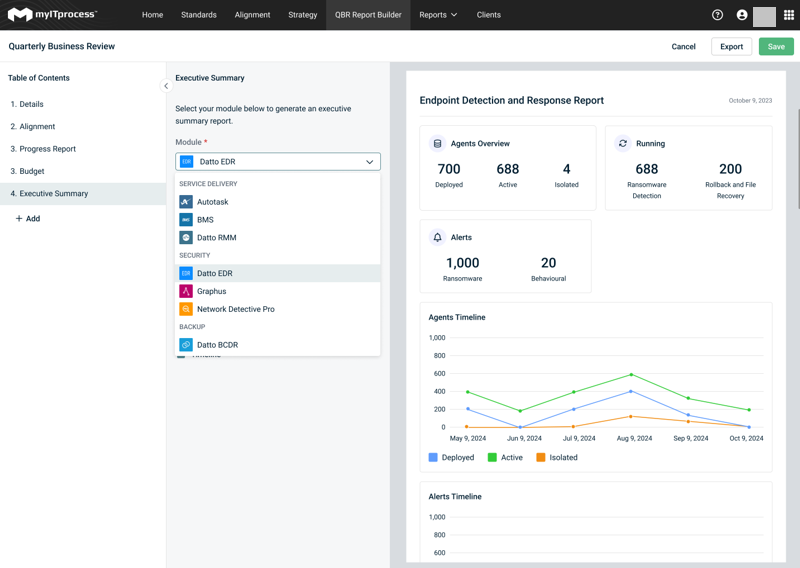800x568 pixels.
Task: Click the EDR icon in Module field
Action: coord(187,161)
